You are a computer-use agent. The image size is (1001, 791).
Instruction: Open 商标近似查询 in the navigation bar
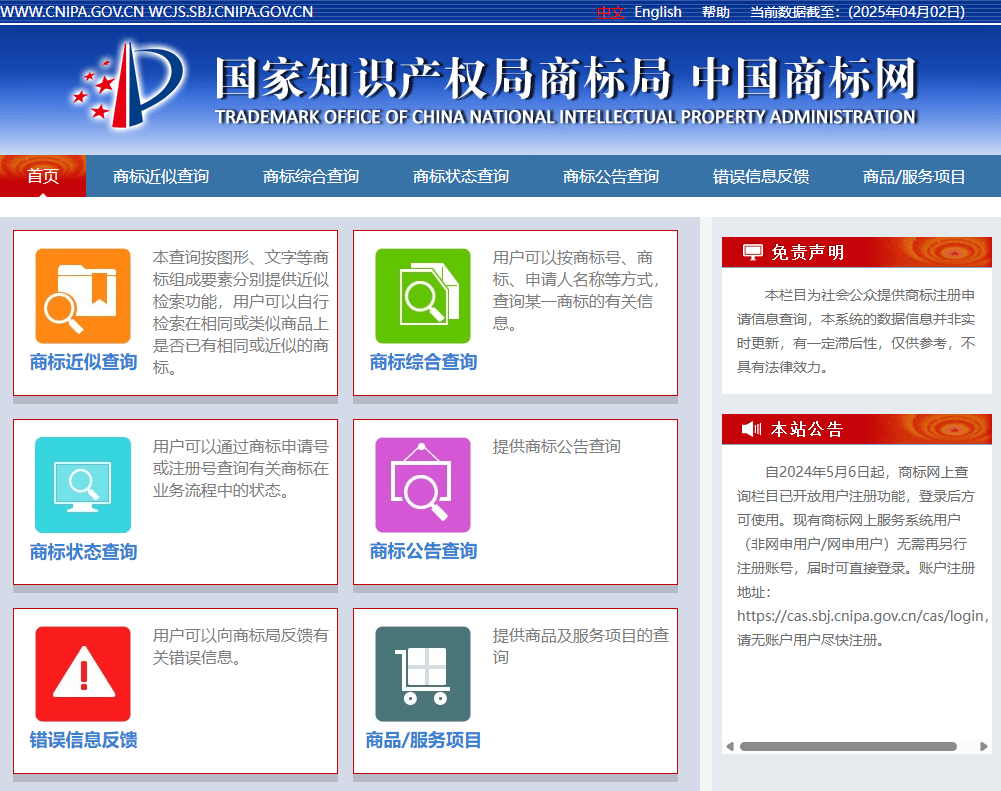(161, 176)
